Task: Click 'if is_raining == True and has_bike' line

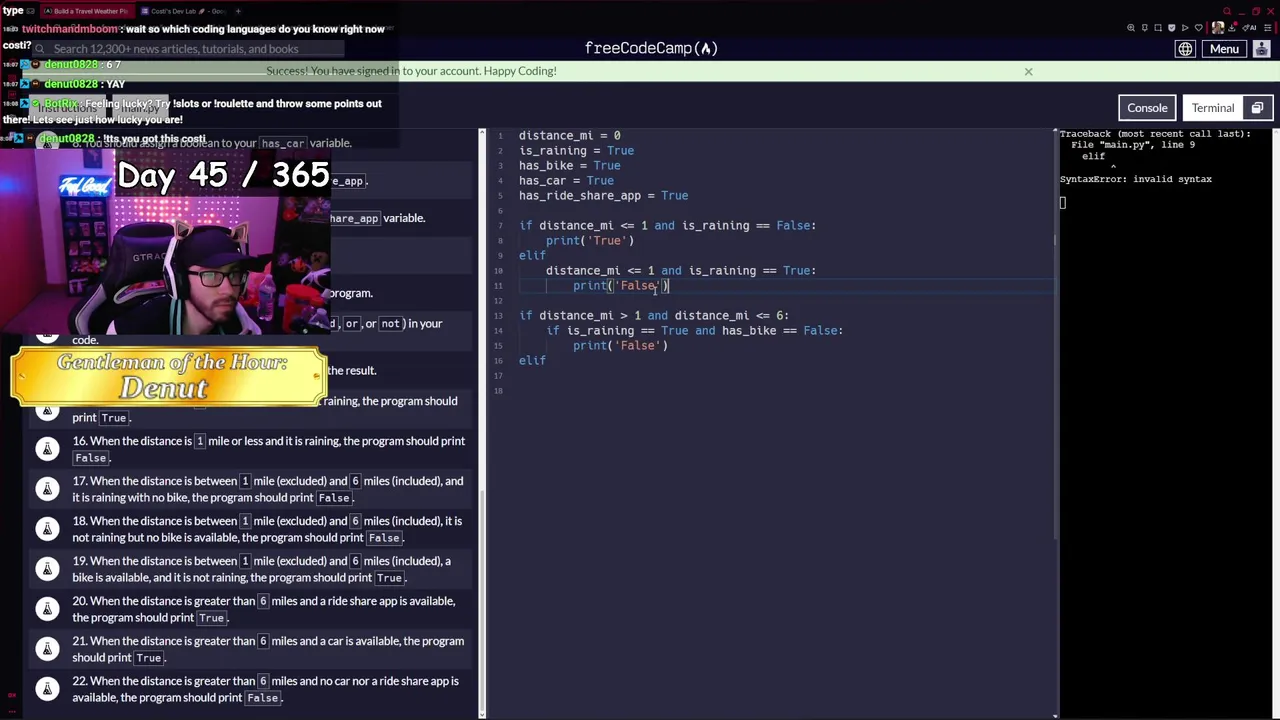Action: pyautogui.click(x=694, y=330)
